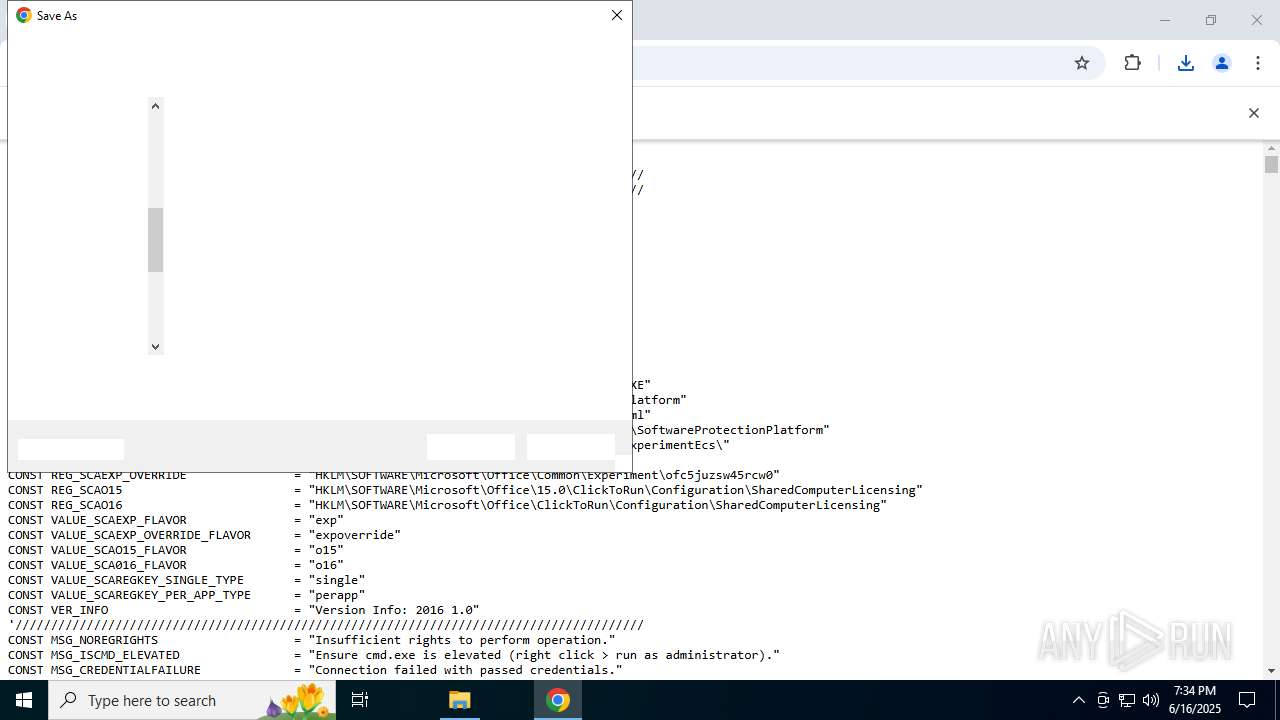Dismiss the bar below the Chrome toolbar
The height and width of the screenshot is (720, 1280).
coord(1253,113)
